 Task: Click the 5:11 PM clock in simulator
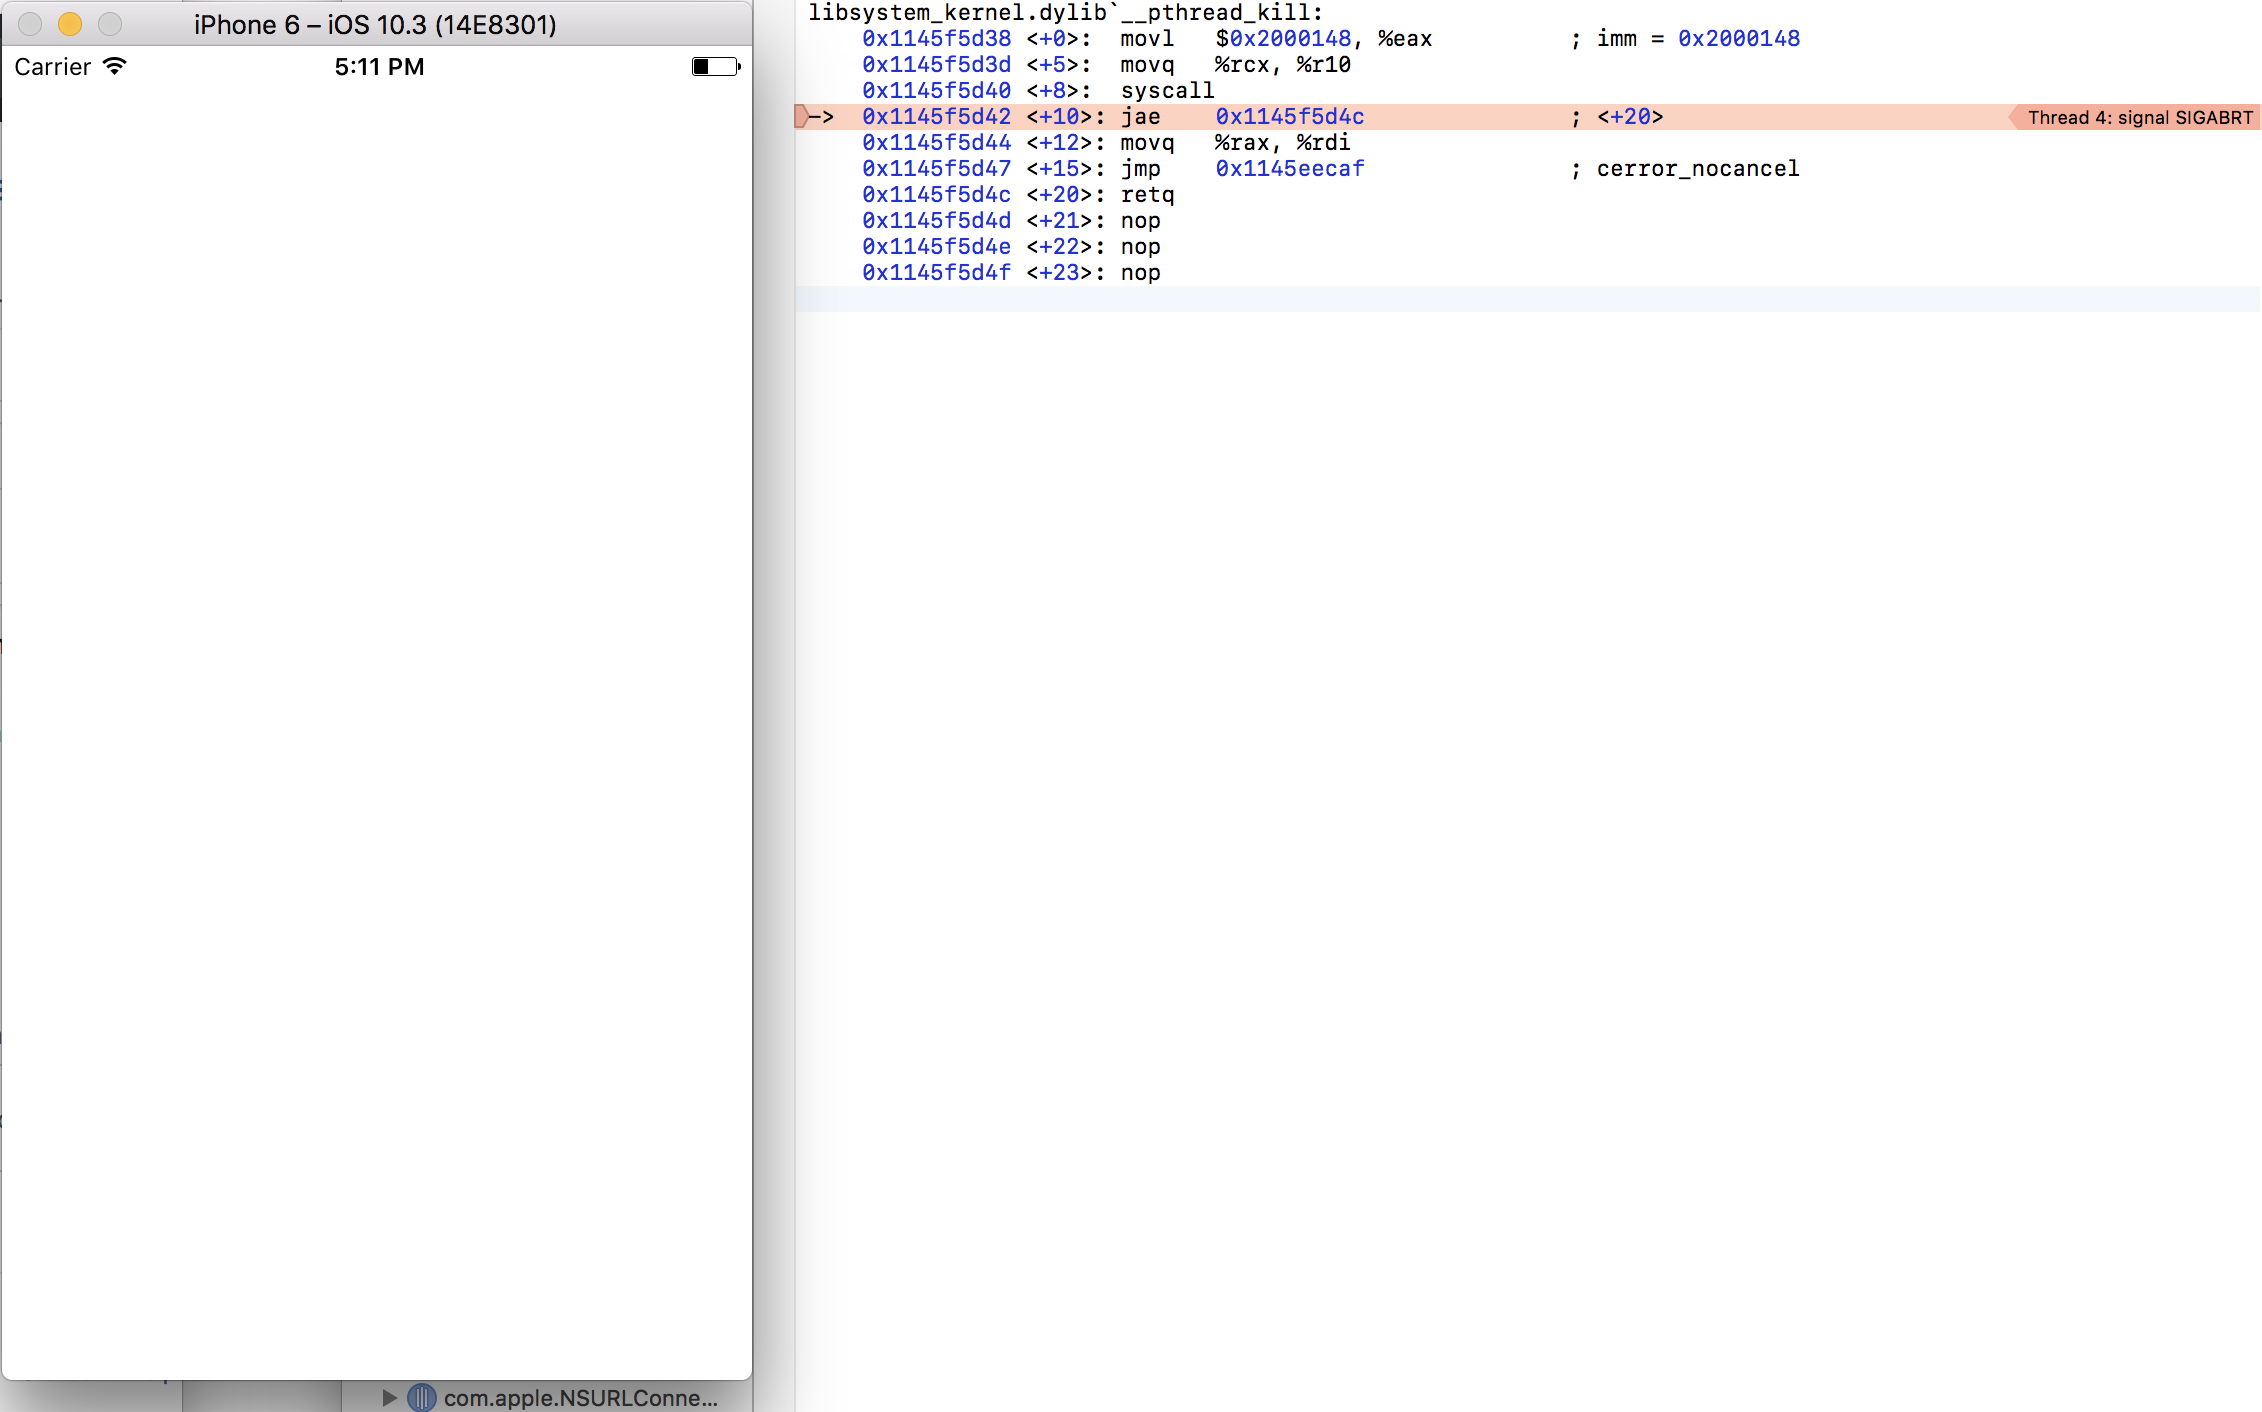tap(379, 67)
